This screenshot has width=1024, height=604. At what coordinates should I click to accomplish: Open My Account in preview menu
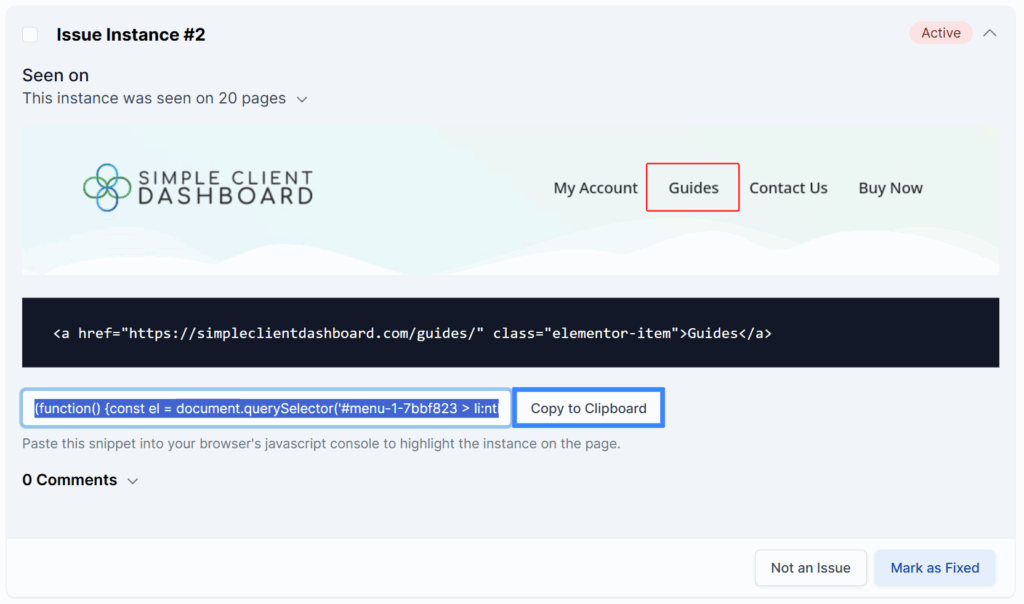(x=595, y=188)
